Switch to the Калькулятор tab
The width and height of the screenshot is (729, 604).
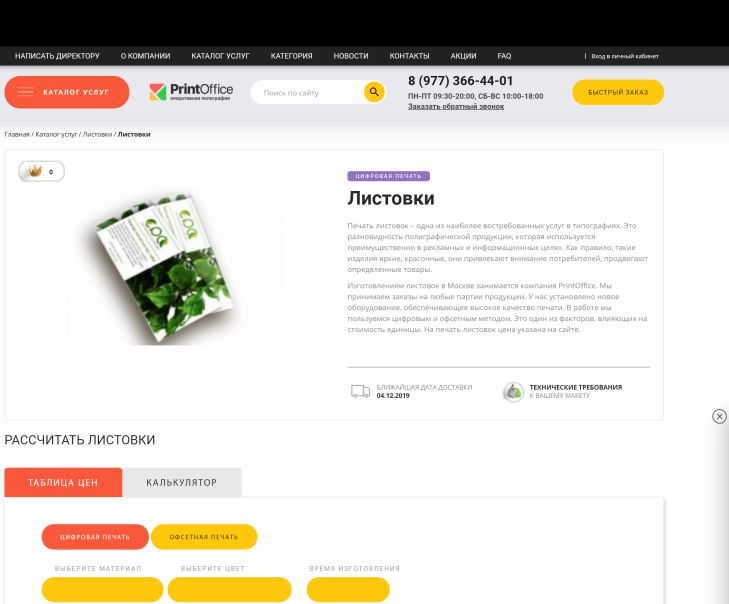point(182,483)
